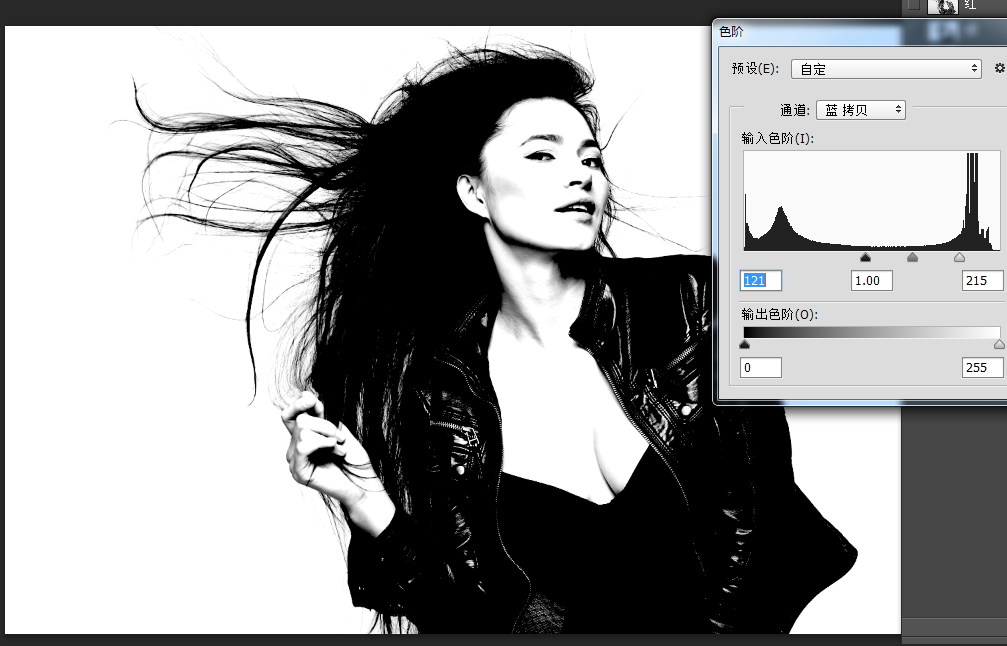Click the 色阶 dialog title bar text

click(x=731, y=31)
